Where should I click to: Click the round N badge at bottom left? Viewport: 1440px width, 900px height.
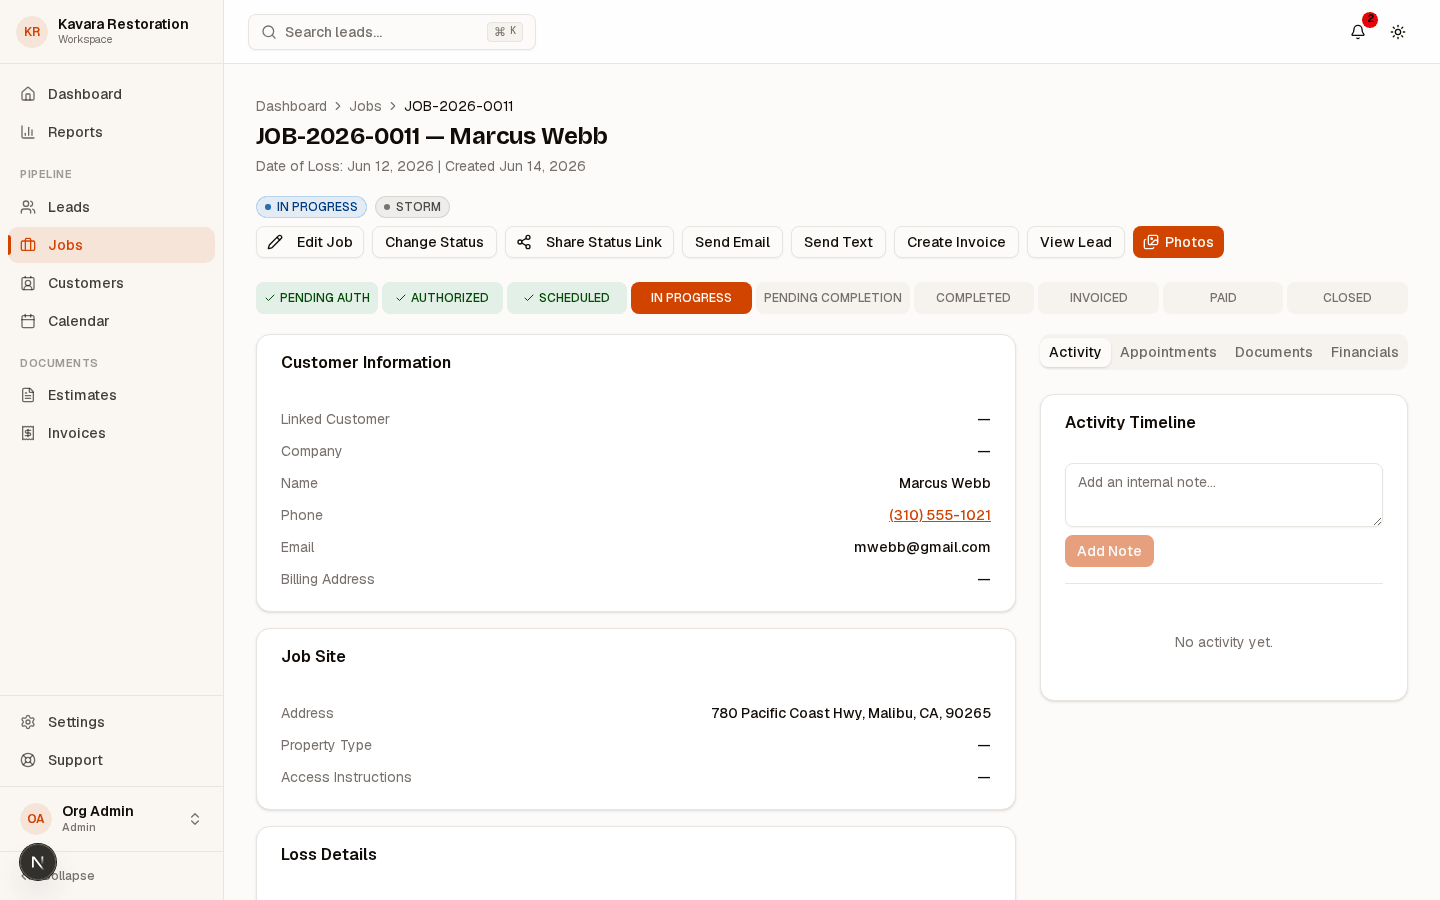pos(38,862)
